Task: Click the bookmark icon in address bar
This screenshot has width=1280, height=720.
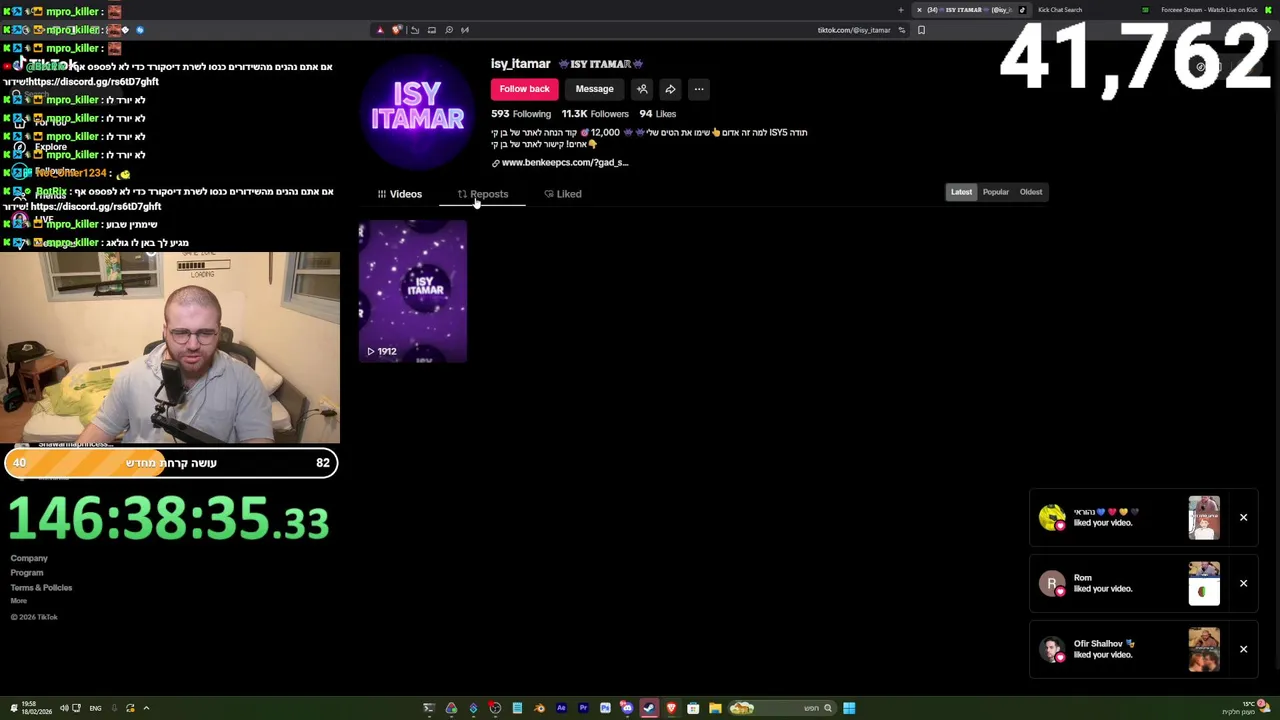Action: pyautogui.click(x=921, y=30)
